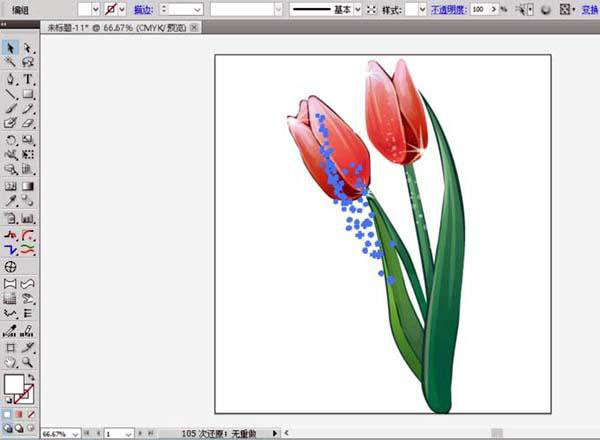This screenshot has width=600, height=440.
Task: Click the 不透明度 link
Action: pos(448,9)
